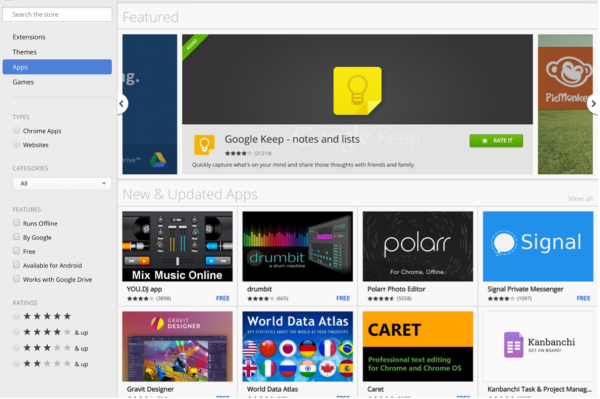Select the Websites type radio button
Image resolution: width=600 pixels, height=399 pixels.
[16, 144]
